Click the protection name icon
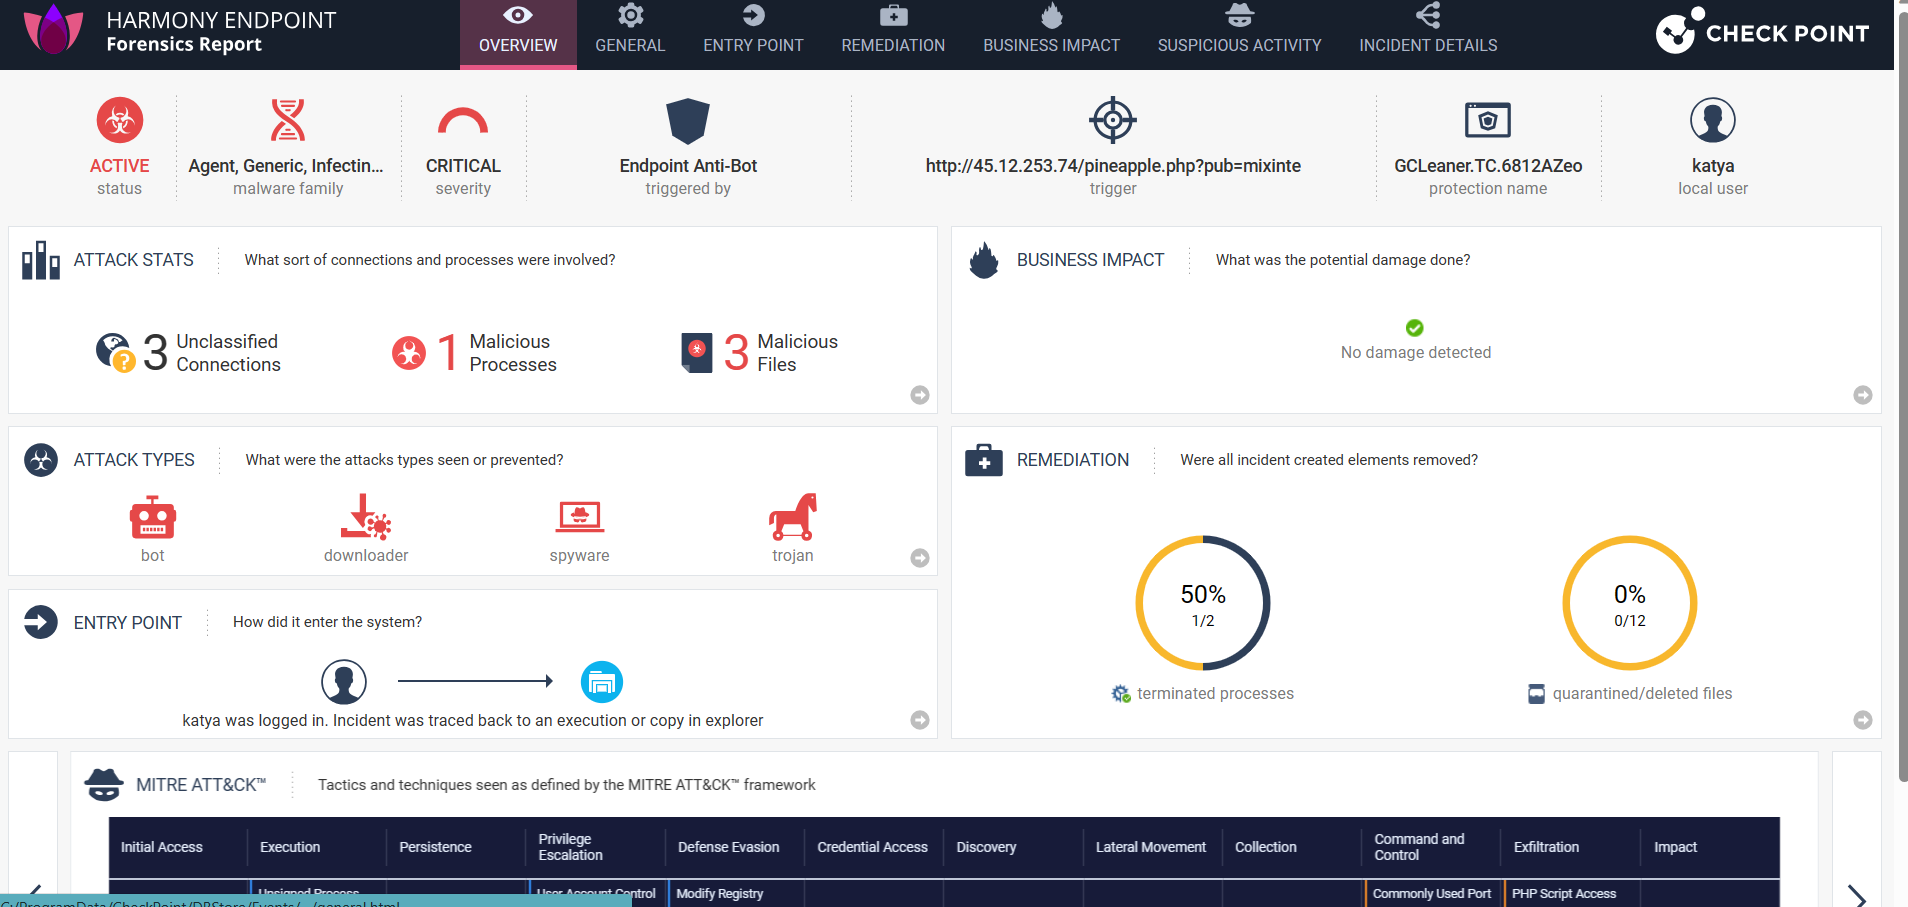This screenshot has height=907, width=1908. pyautogui.click(x=1488, y=120)
